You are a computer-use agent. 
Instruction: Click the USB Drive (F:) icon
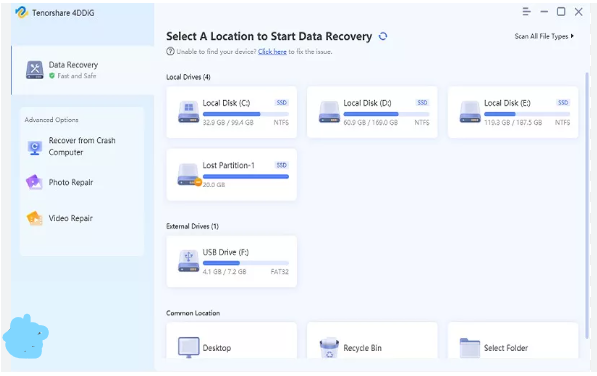pyautogui.click(x=188, y=261)
